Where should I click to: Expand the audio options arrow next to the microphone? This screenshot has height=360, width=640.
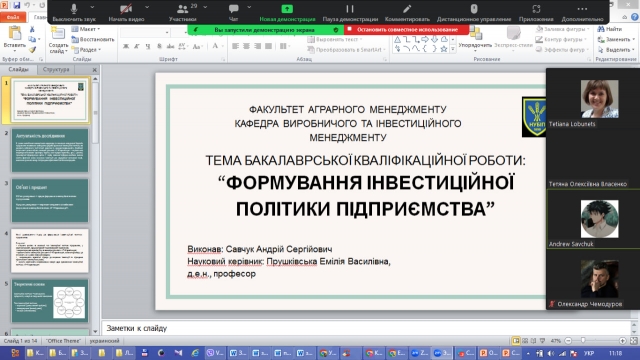point(92,7)
